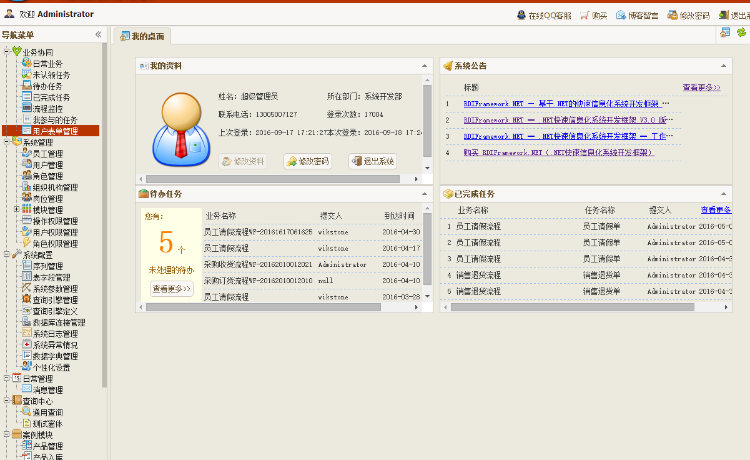The width and height of the screenshot is (750, 460).
Task: Open 消息管理 in the navigation tree
Action: 47,390
